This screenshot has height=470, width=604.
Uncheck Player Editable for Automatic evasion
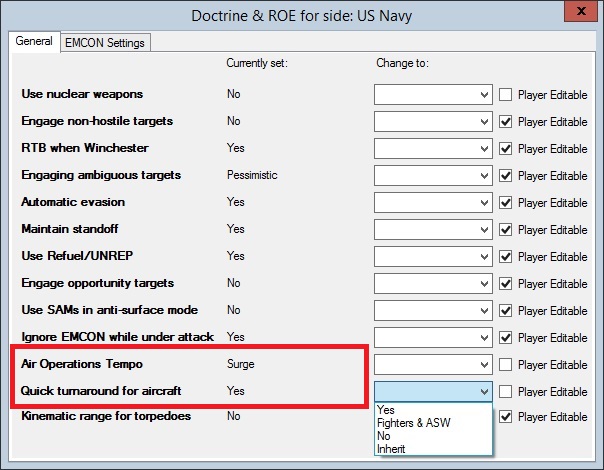(505, 203)
